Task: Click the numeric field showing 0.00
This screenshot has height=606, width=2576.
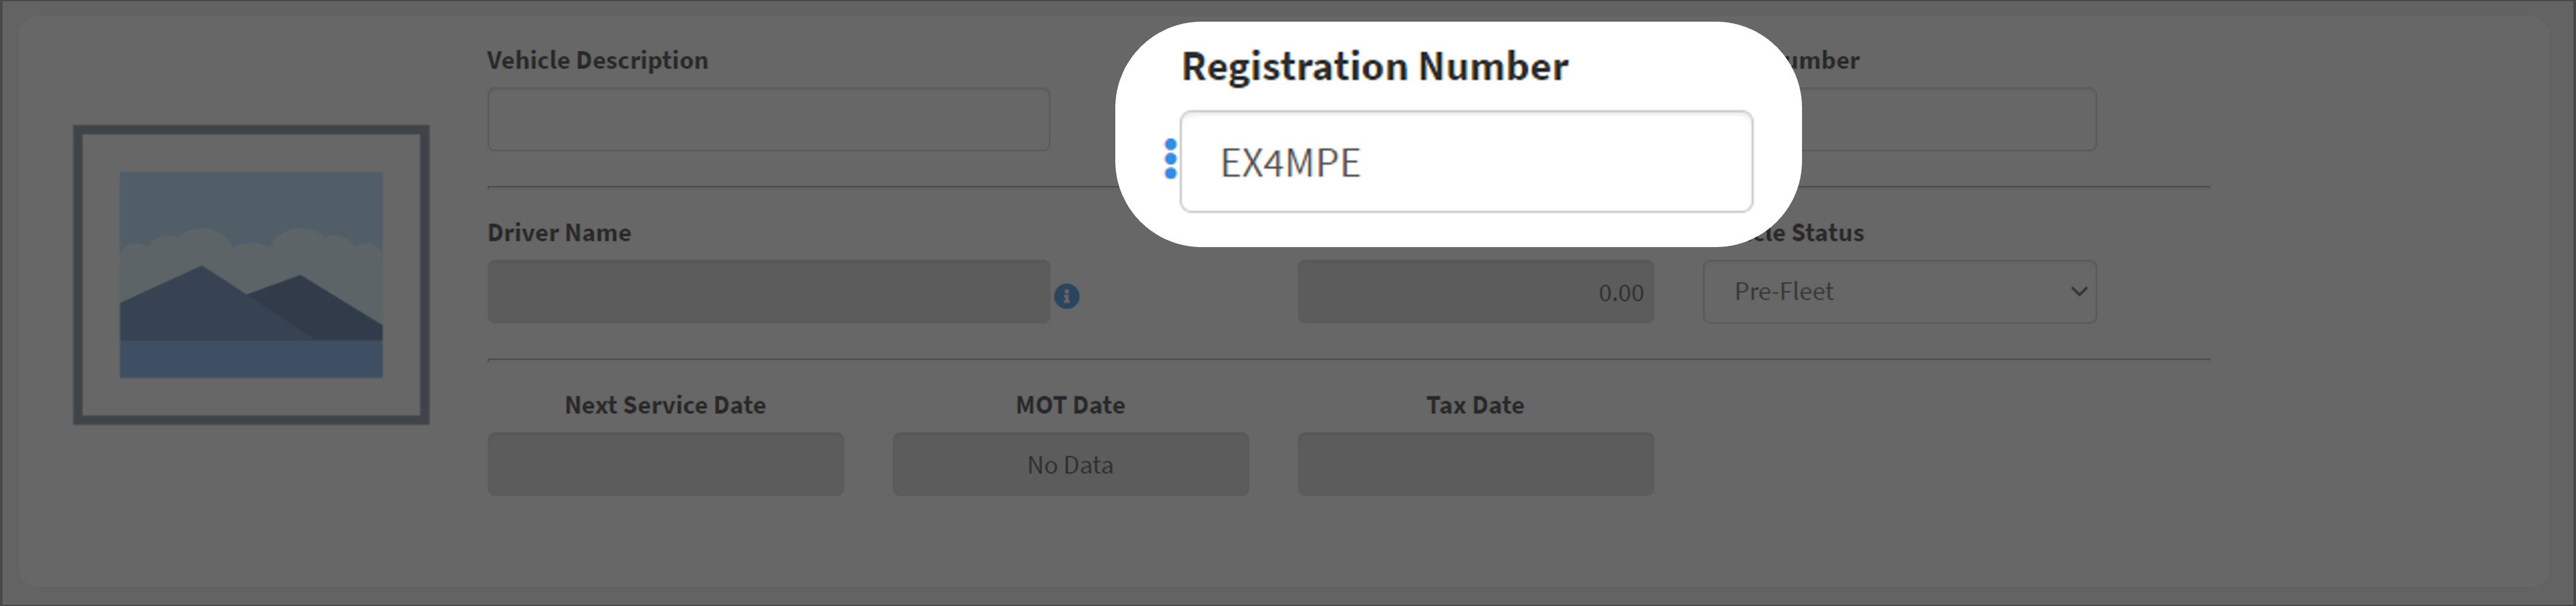Action: 1476,292
